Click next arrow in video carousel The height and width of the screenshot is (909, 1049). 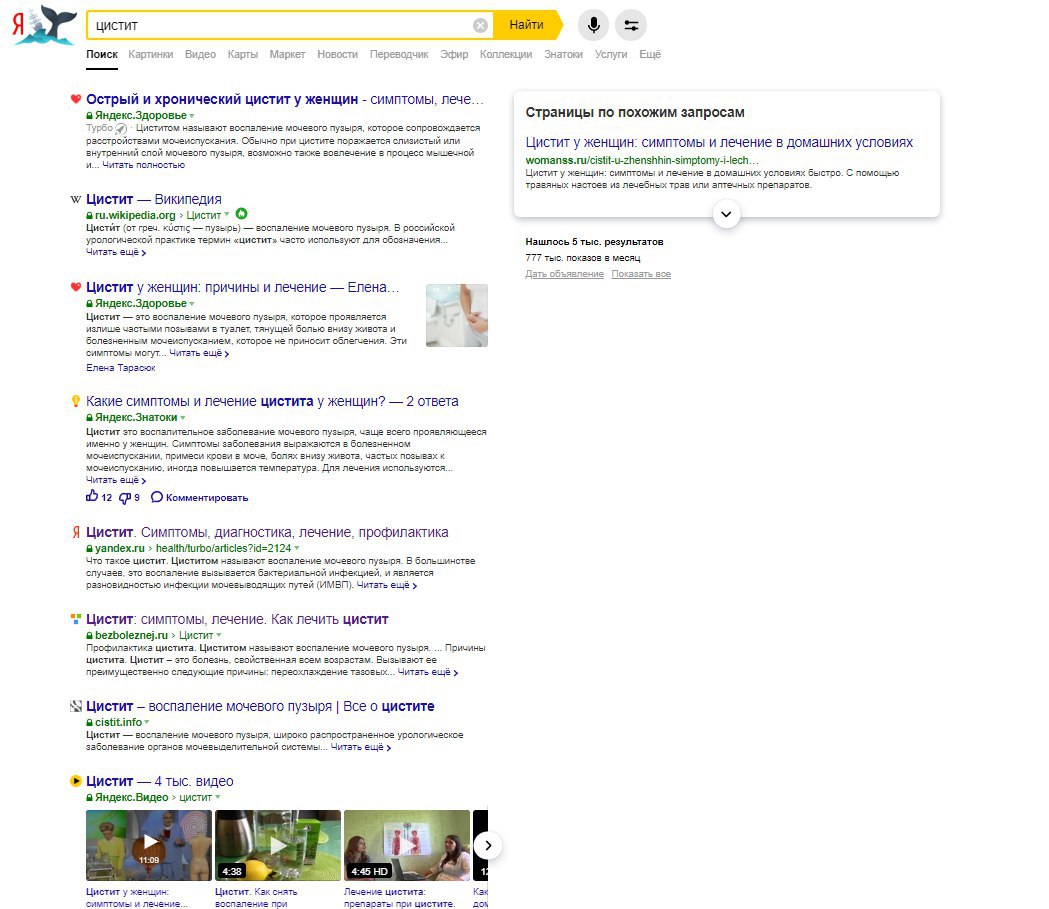click(x=488, y=845)
